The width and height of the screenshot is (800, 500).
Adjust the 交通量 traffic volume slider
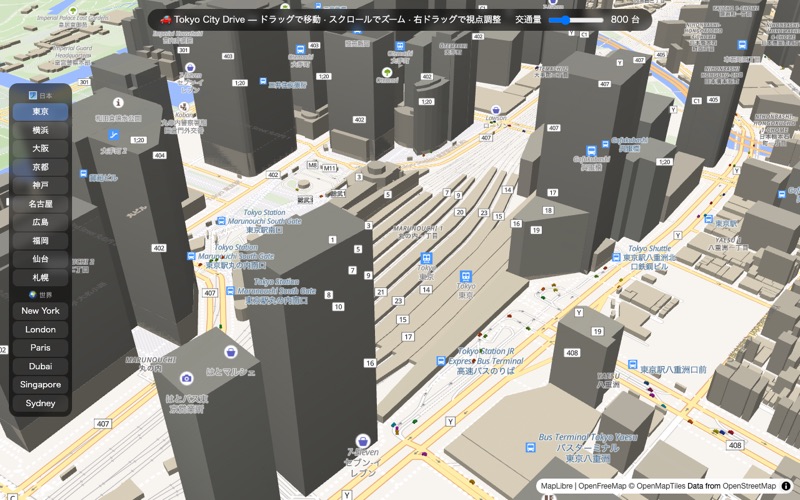(576, 20)
